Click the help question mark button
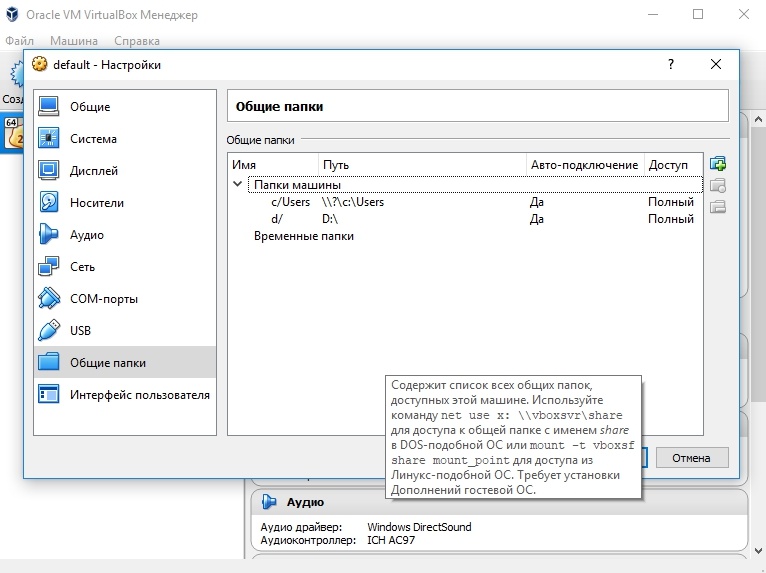This screenshot has width=766, height=573. [671, 64]
